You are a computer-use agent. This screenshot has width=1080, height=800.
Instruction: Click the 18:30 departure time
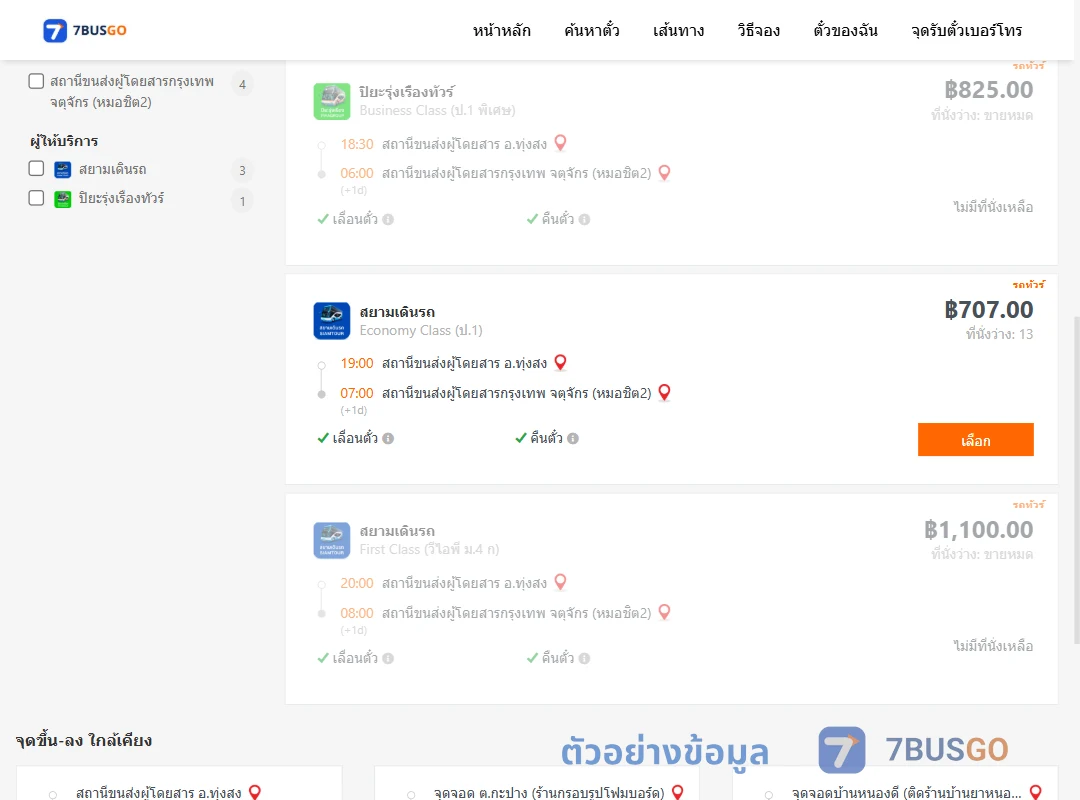[x=357, y=144]
